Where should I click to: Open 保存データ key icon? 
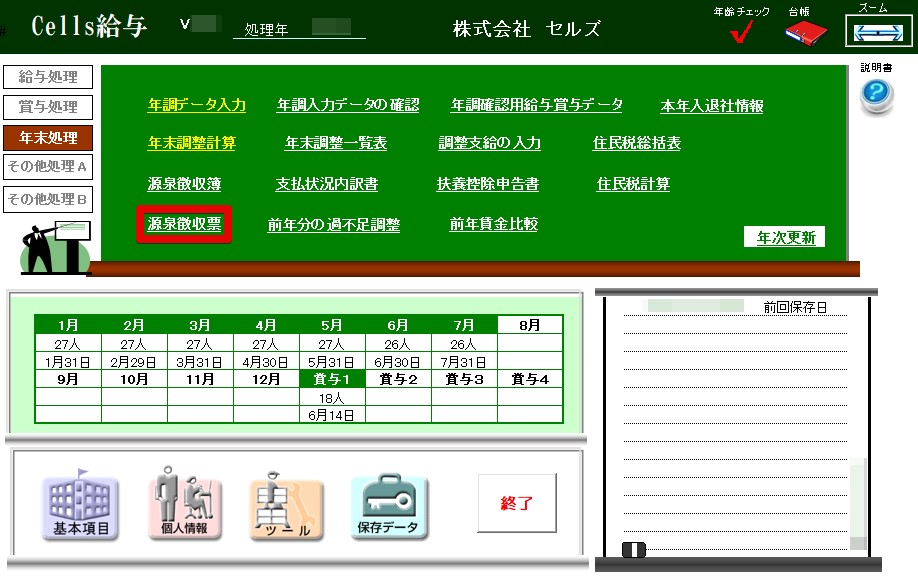pyautogui.click(x=389, y=508)
